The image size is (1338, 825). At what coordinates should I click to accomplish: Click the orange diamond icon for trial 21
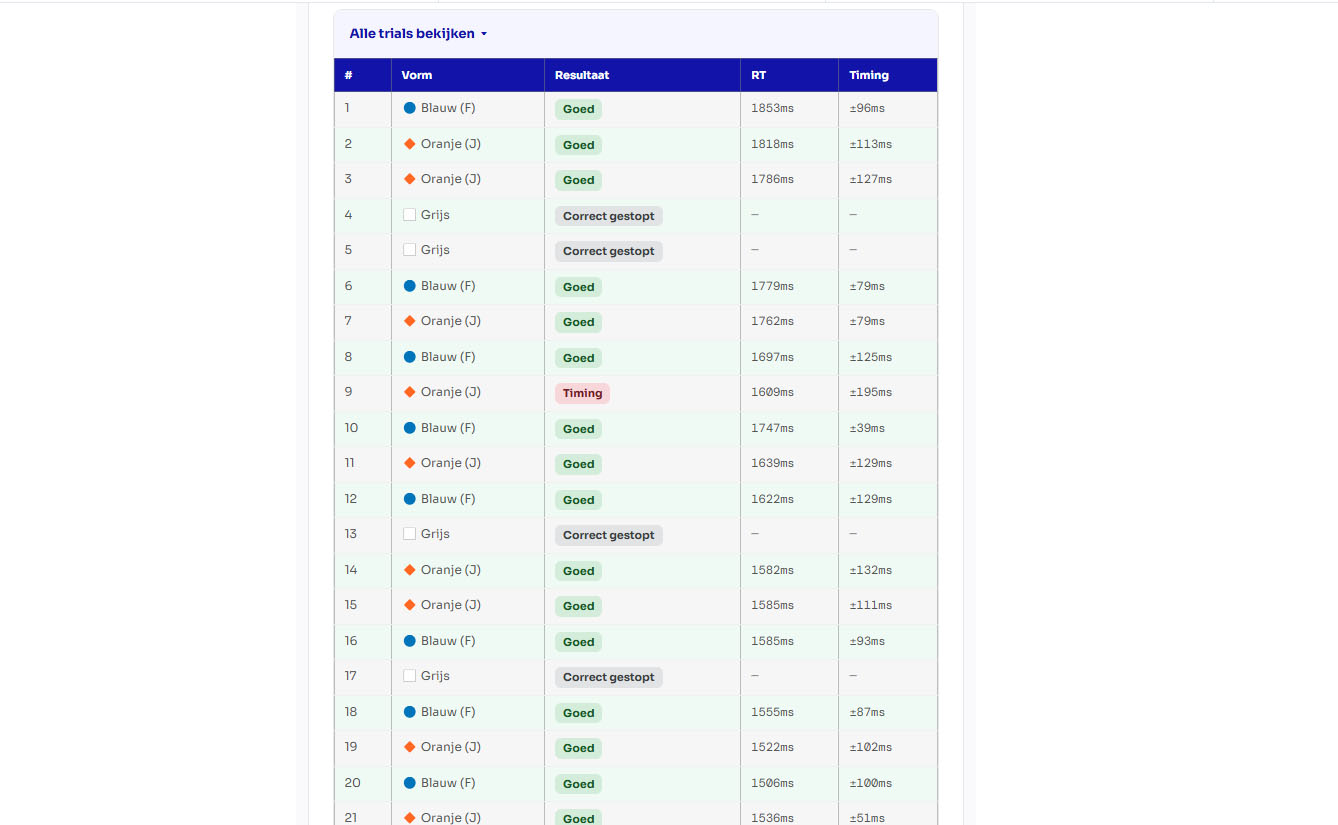tap(409, 816)
